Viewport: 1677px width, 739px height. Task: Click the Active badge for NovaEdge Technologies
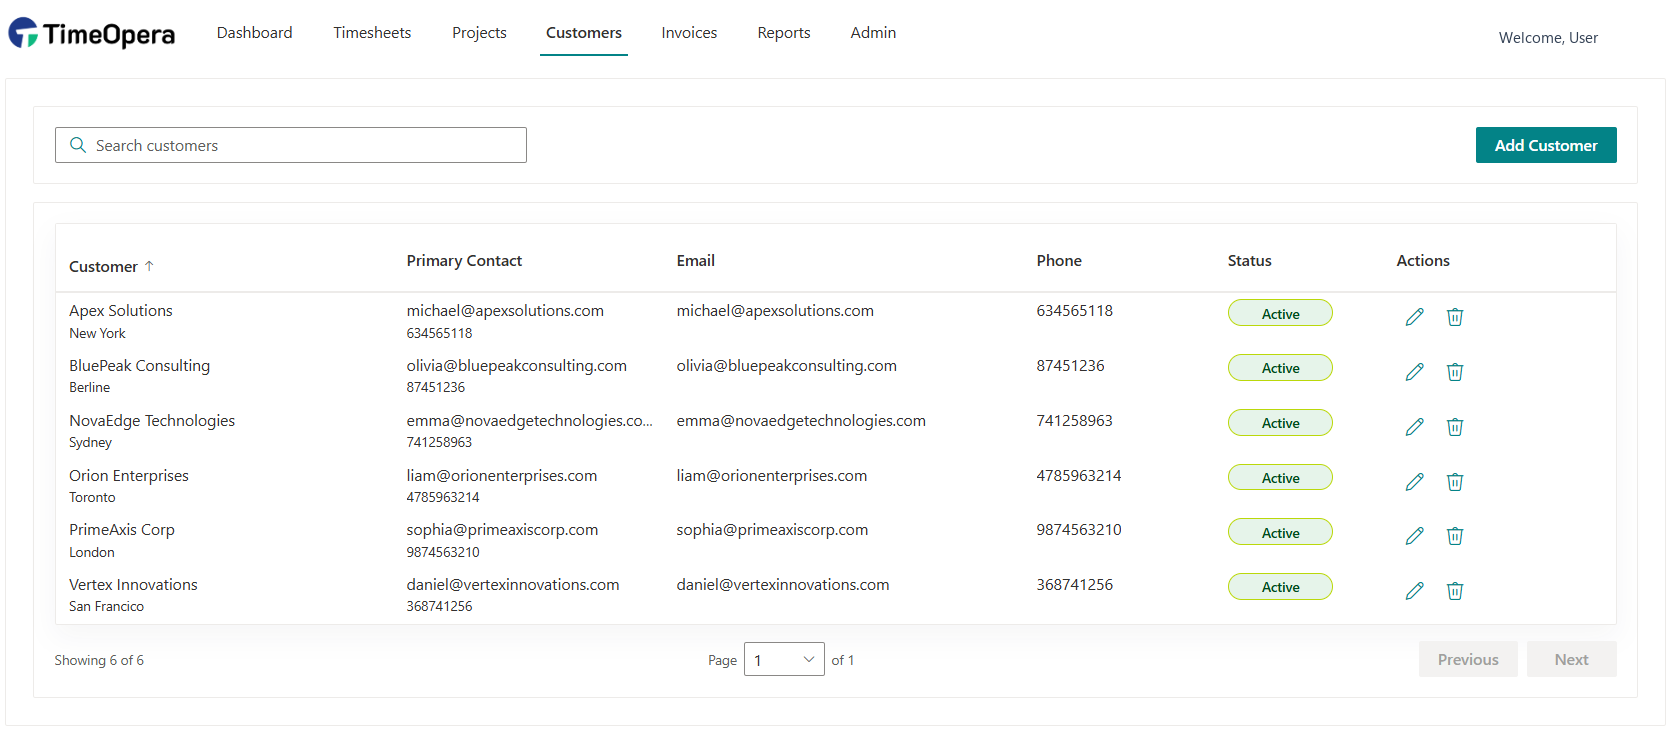tap(1280, 423)
